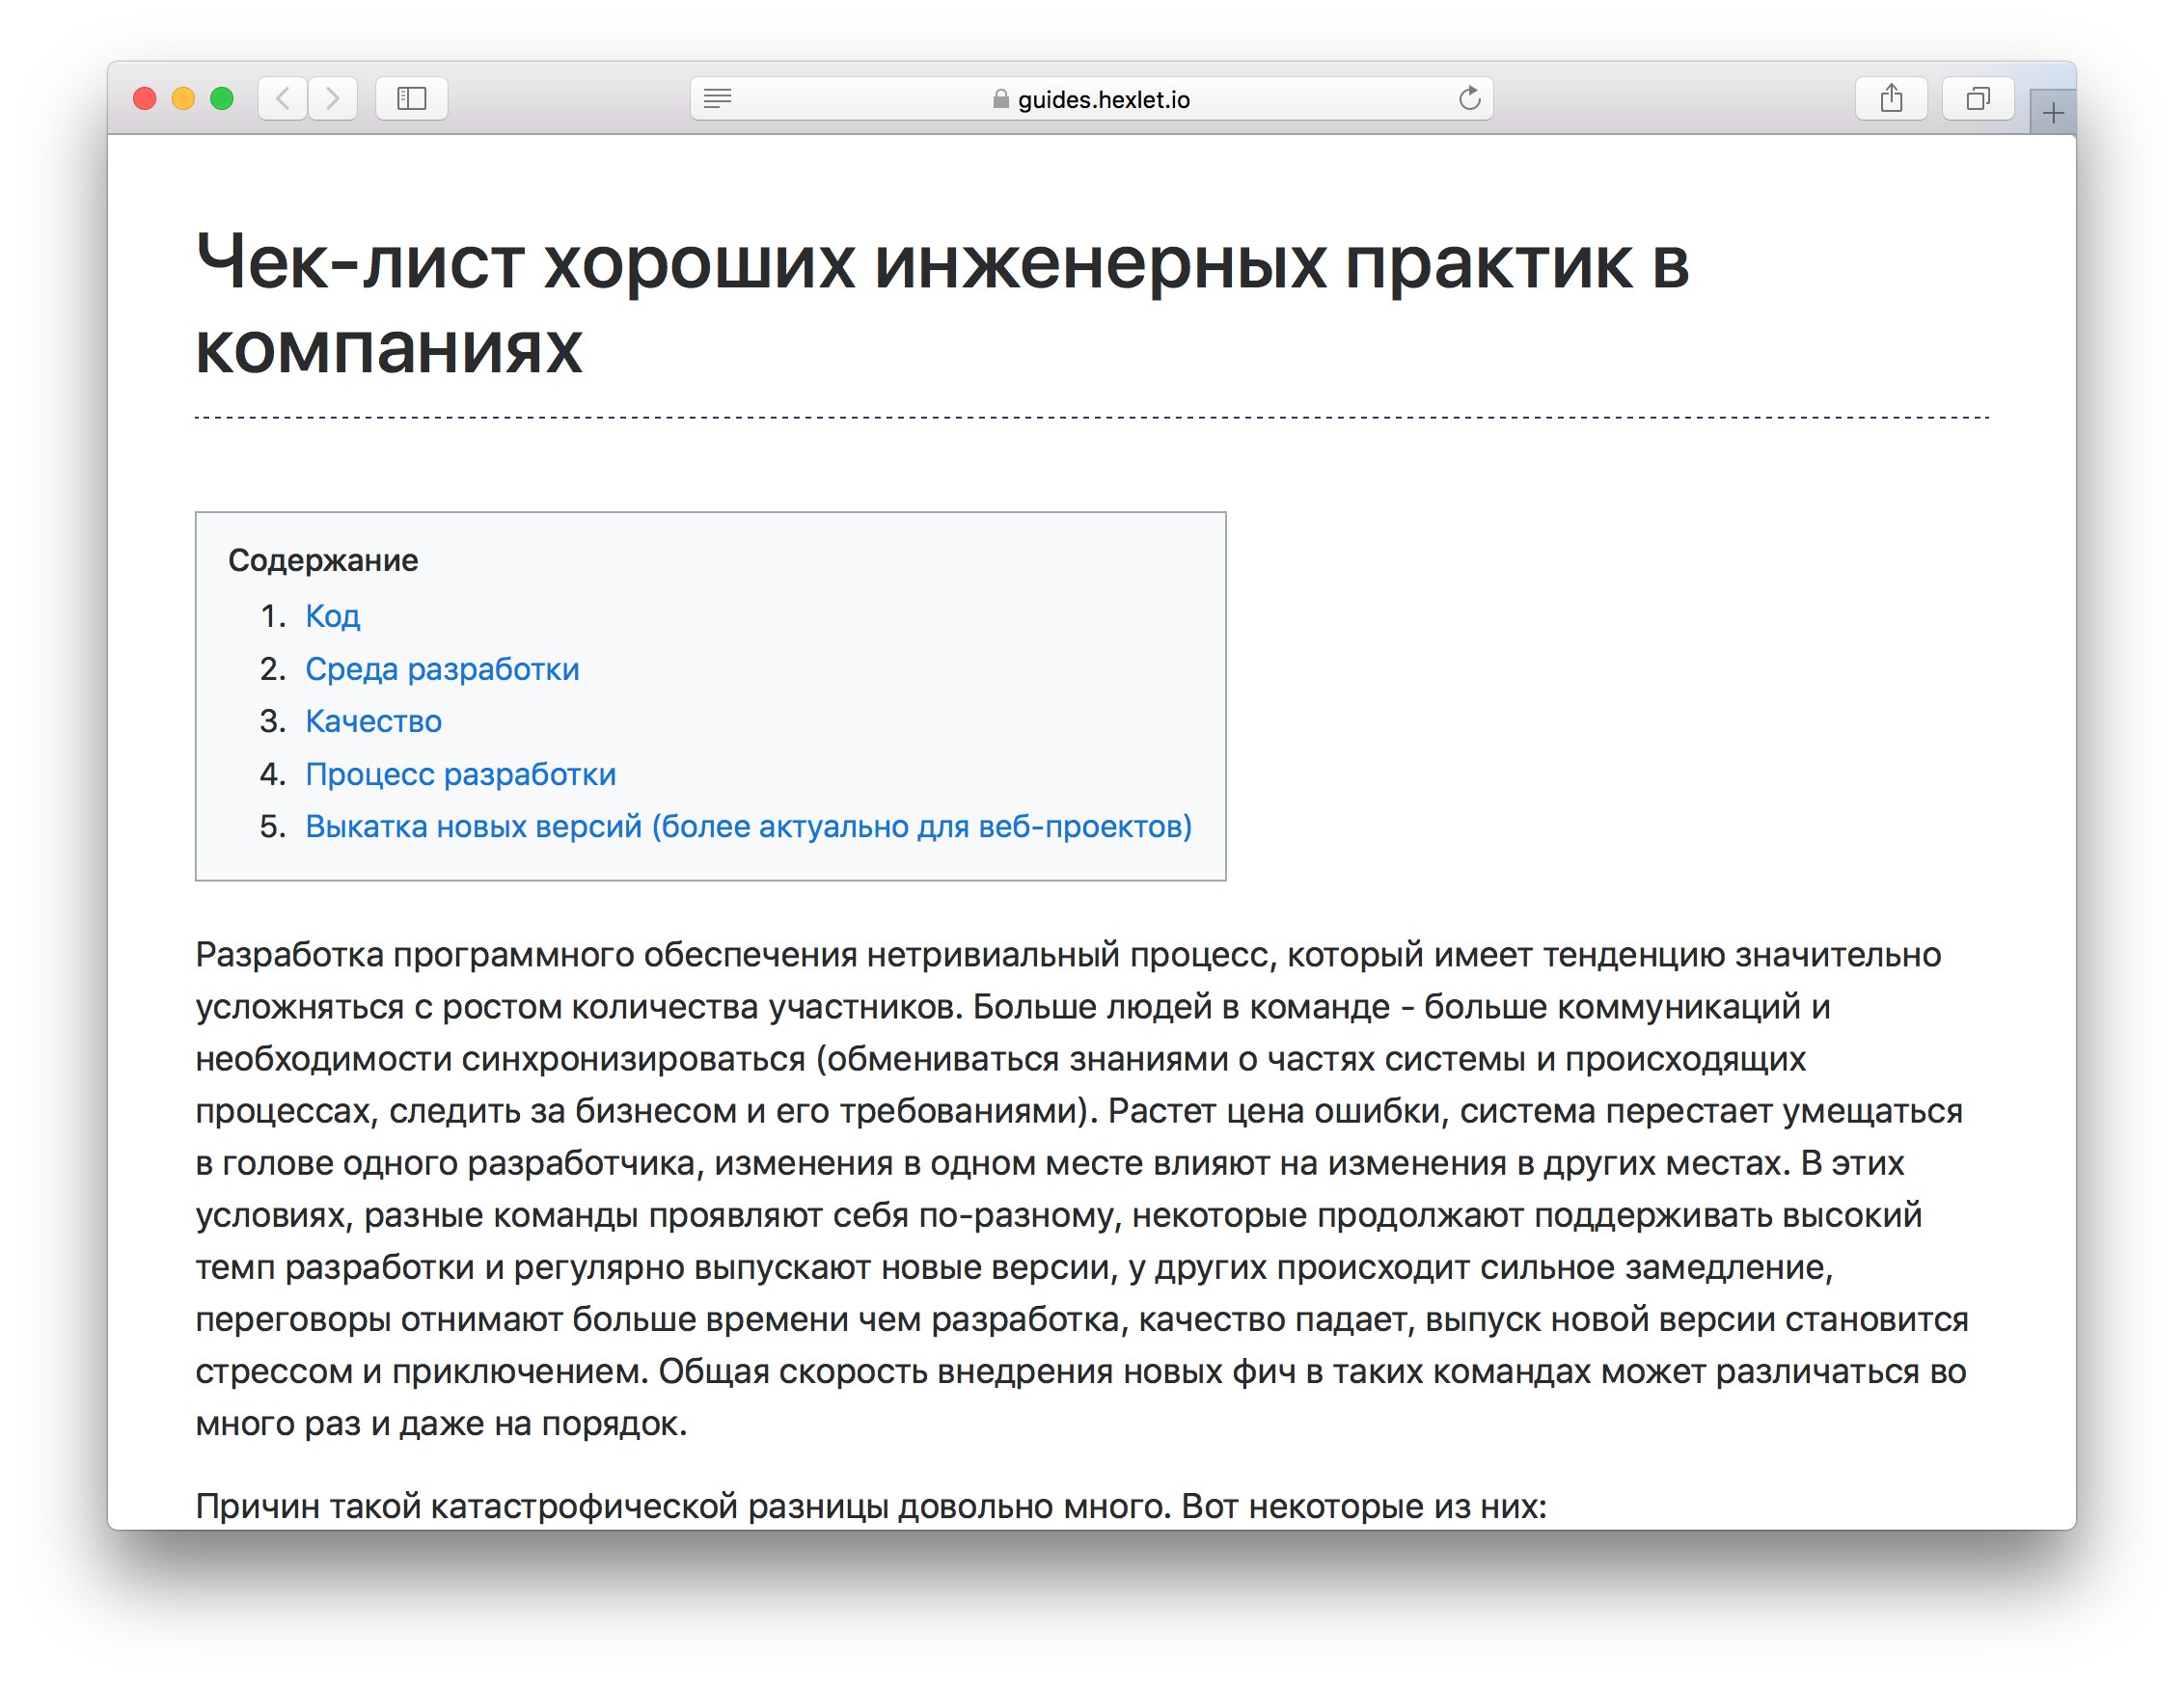
Task: Jump to the 'Качество' section link
Action: pyautogui.click(x=374, y=721)
